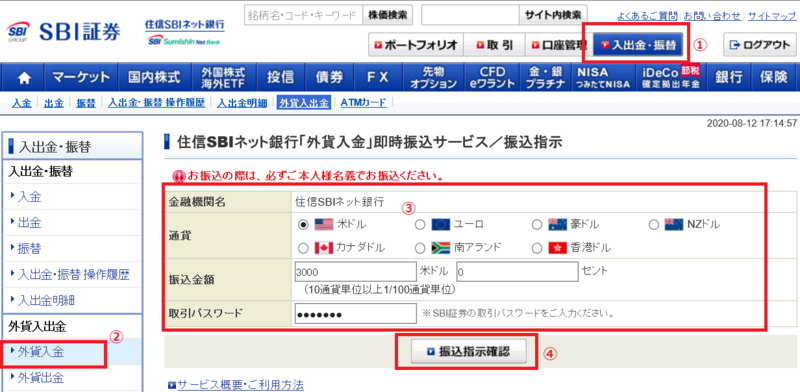The width and height of the screenshot is (800, 392).
Task: Go to the home icon in navigation
Action: tap(24, 78)
